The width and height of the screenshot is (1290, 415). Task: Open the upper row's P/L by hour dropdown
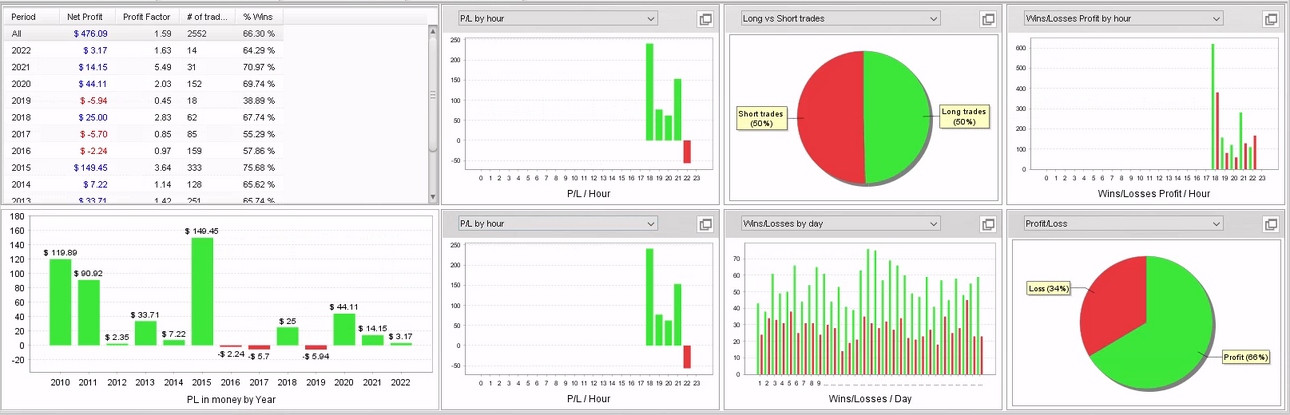(557, 18)
